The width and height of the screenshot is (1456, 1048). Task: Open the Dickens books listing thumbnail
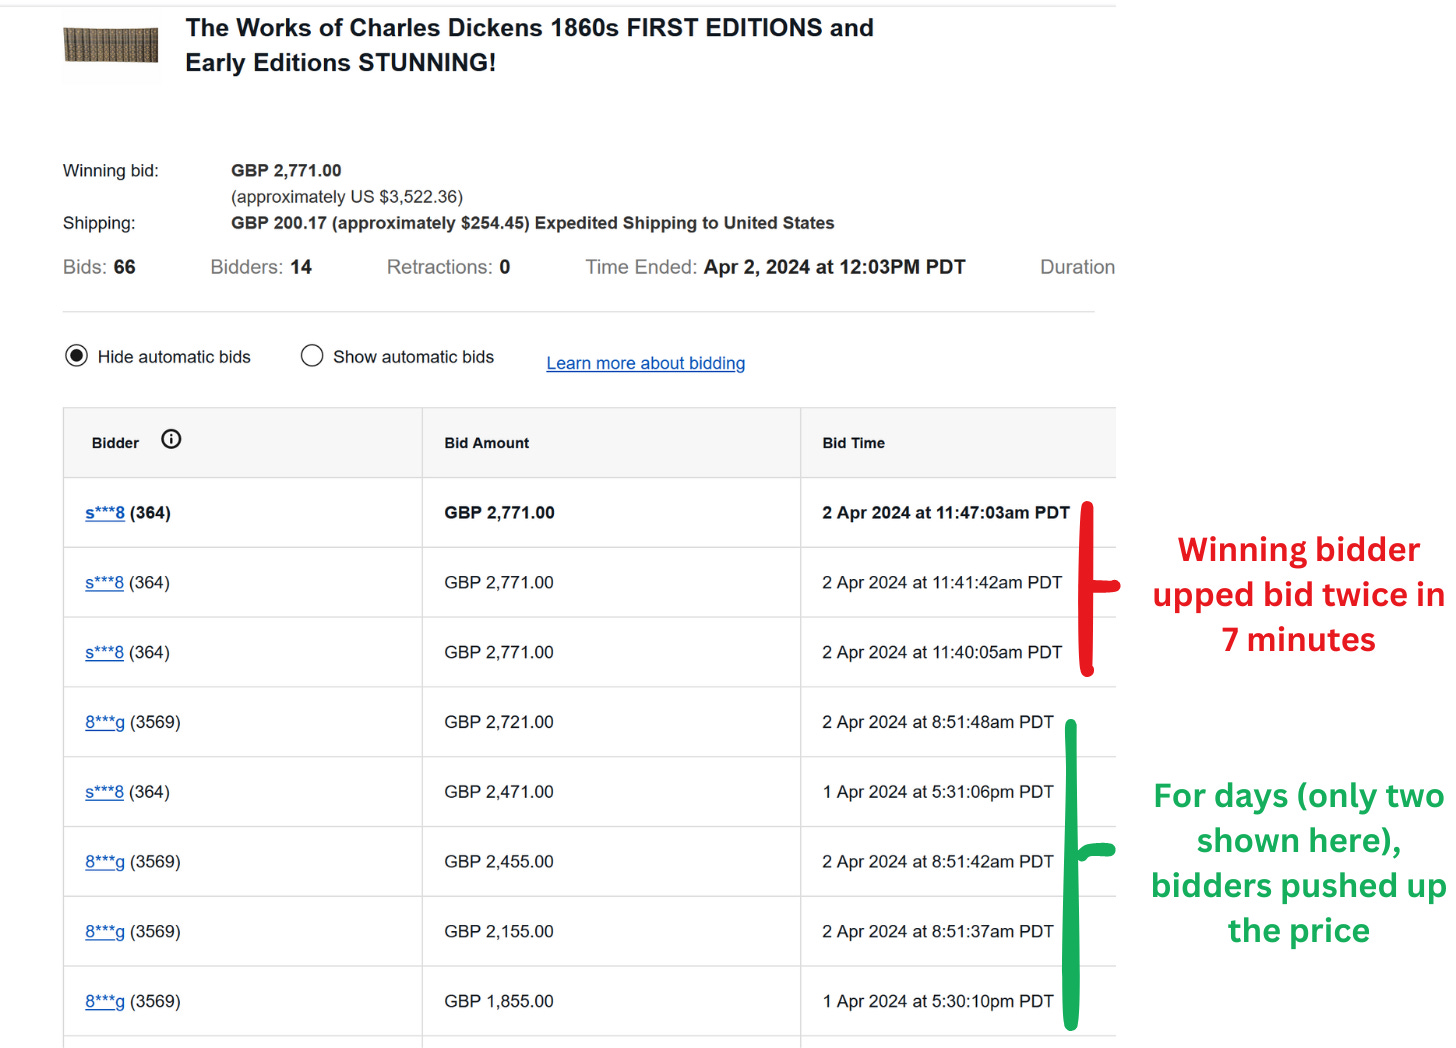tap(111, 45)
